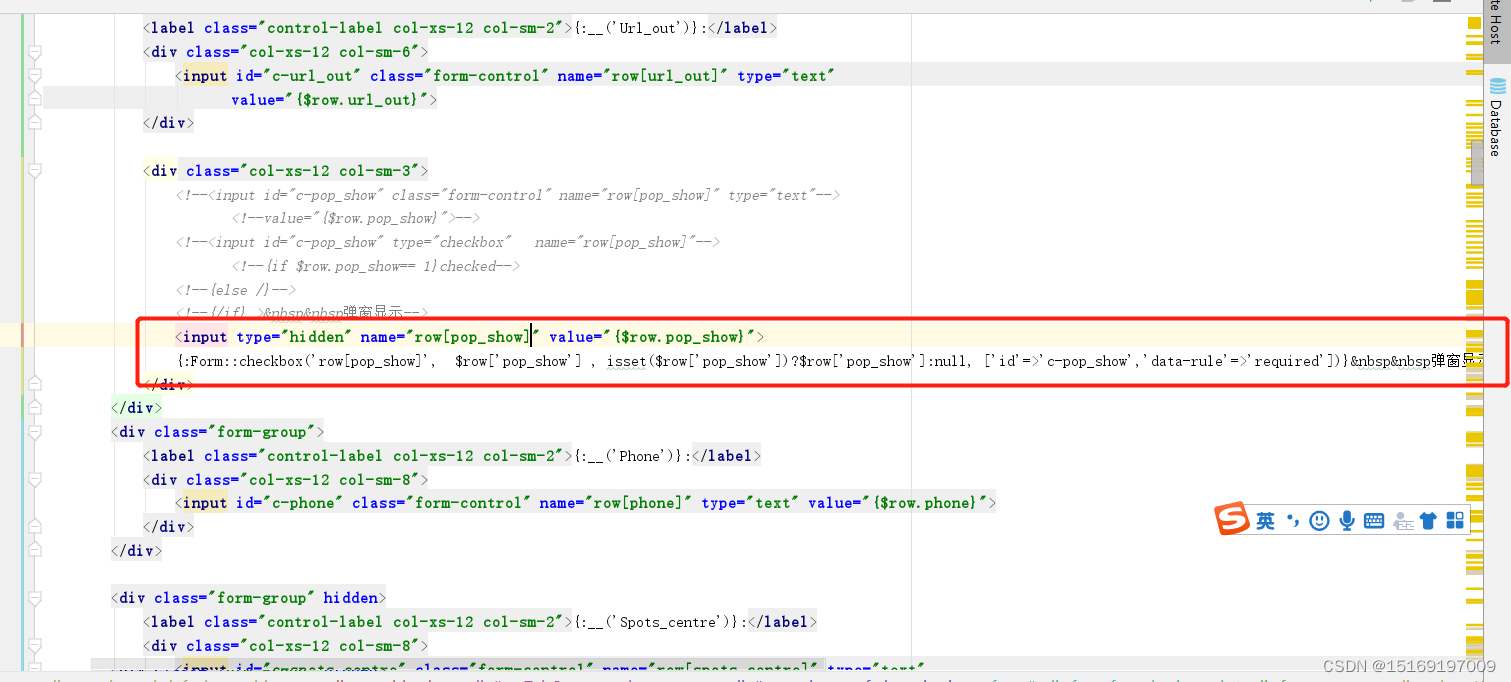
Task: Collapse the c-url_out input tag fold
Action: click(35, 76)
